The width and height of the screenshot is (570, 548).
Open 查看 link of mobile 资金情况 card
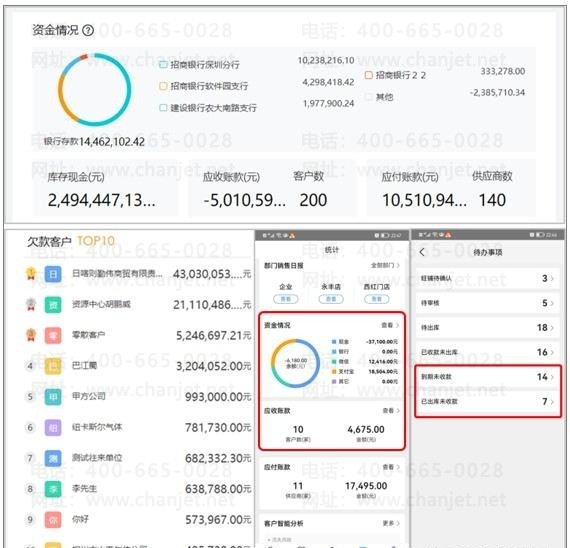tap(390, 325)
